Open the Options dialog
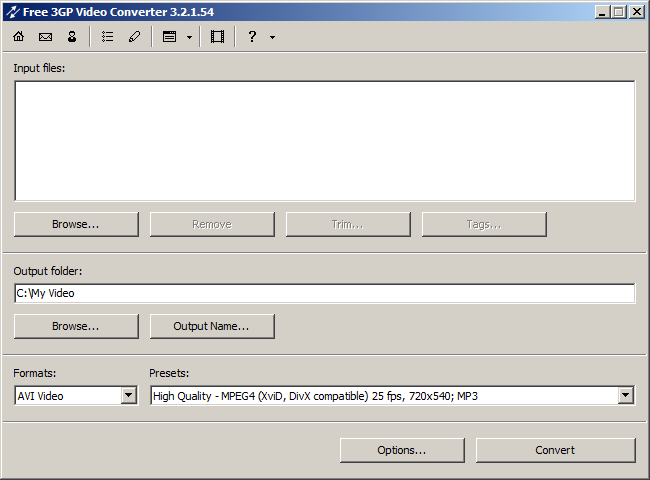This screenshot has height=480, width=650. 402,450
